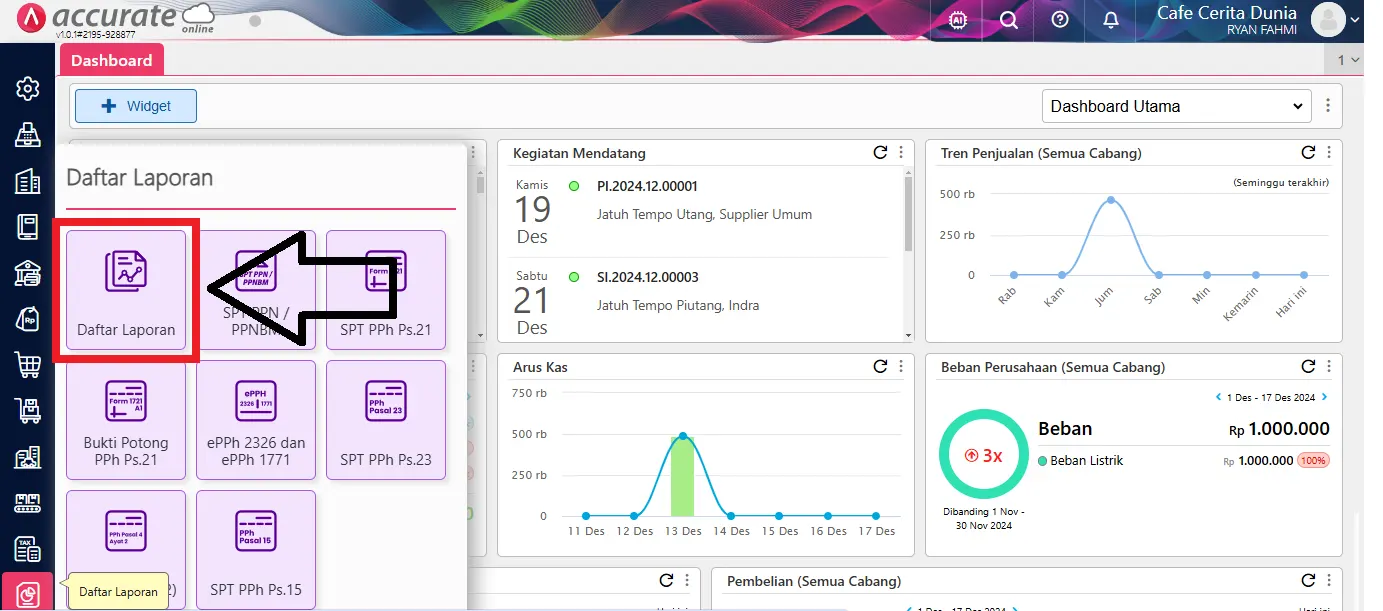Click the AI chip icon in header

[x=957, y=20]
